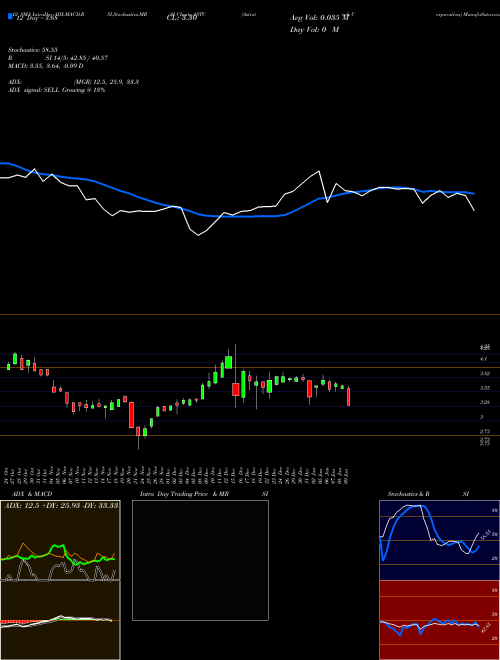The width and height of the screenshot is (500, 660).
Task: Open the ADX indicator chart panel
Action: click(x=60, y=540)
